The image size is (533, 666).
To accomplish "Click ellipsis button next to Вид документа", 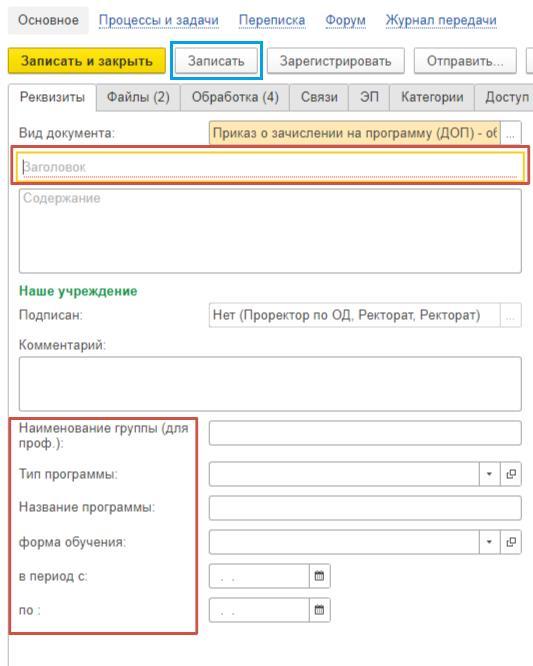I will click(510, 133).
